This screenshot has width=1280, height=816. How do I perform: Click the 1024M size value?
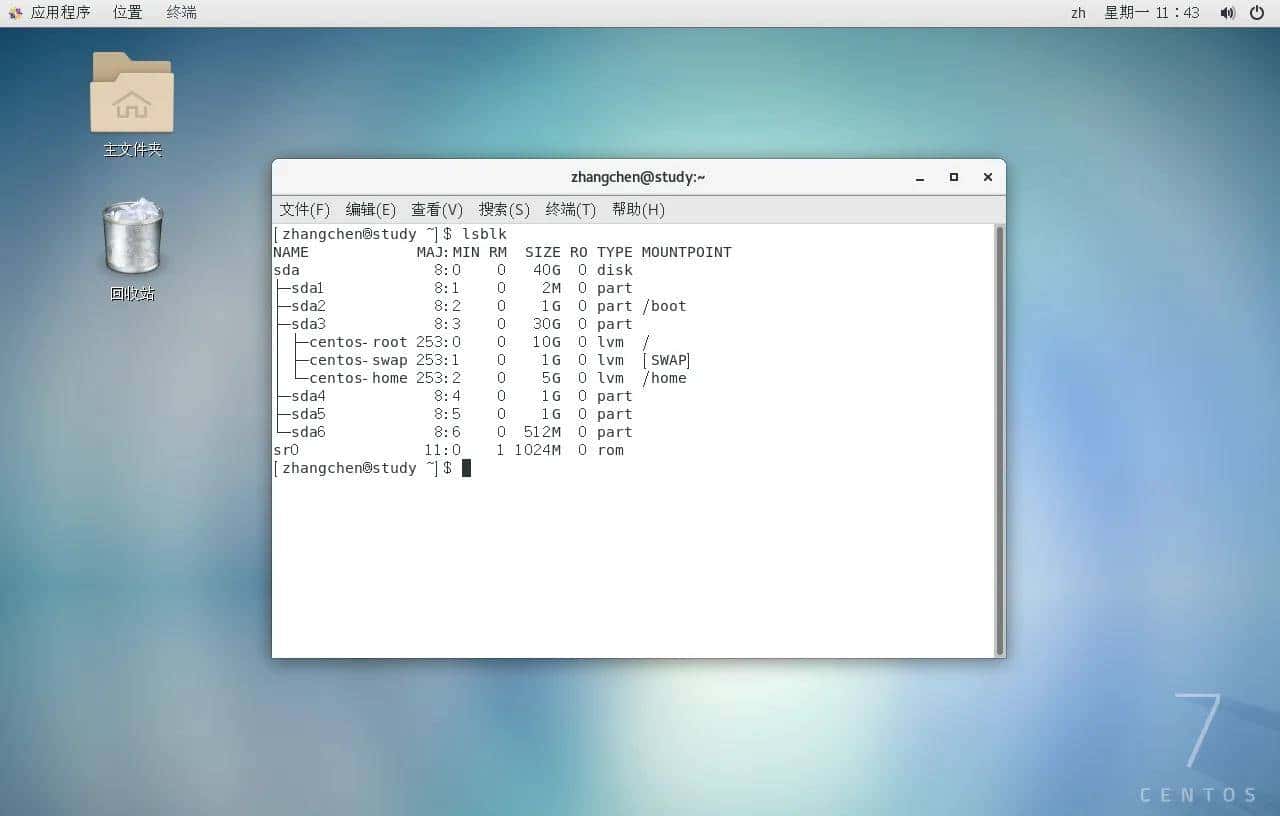click(x=538, y=450)
